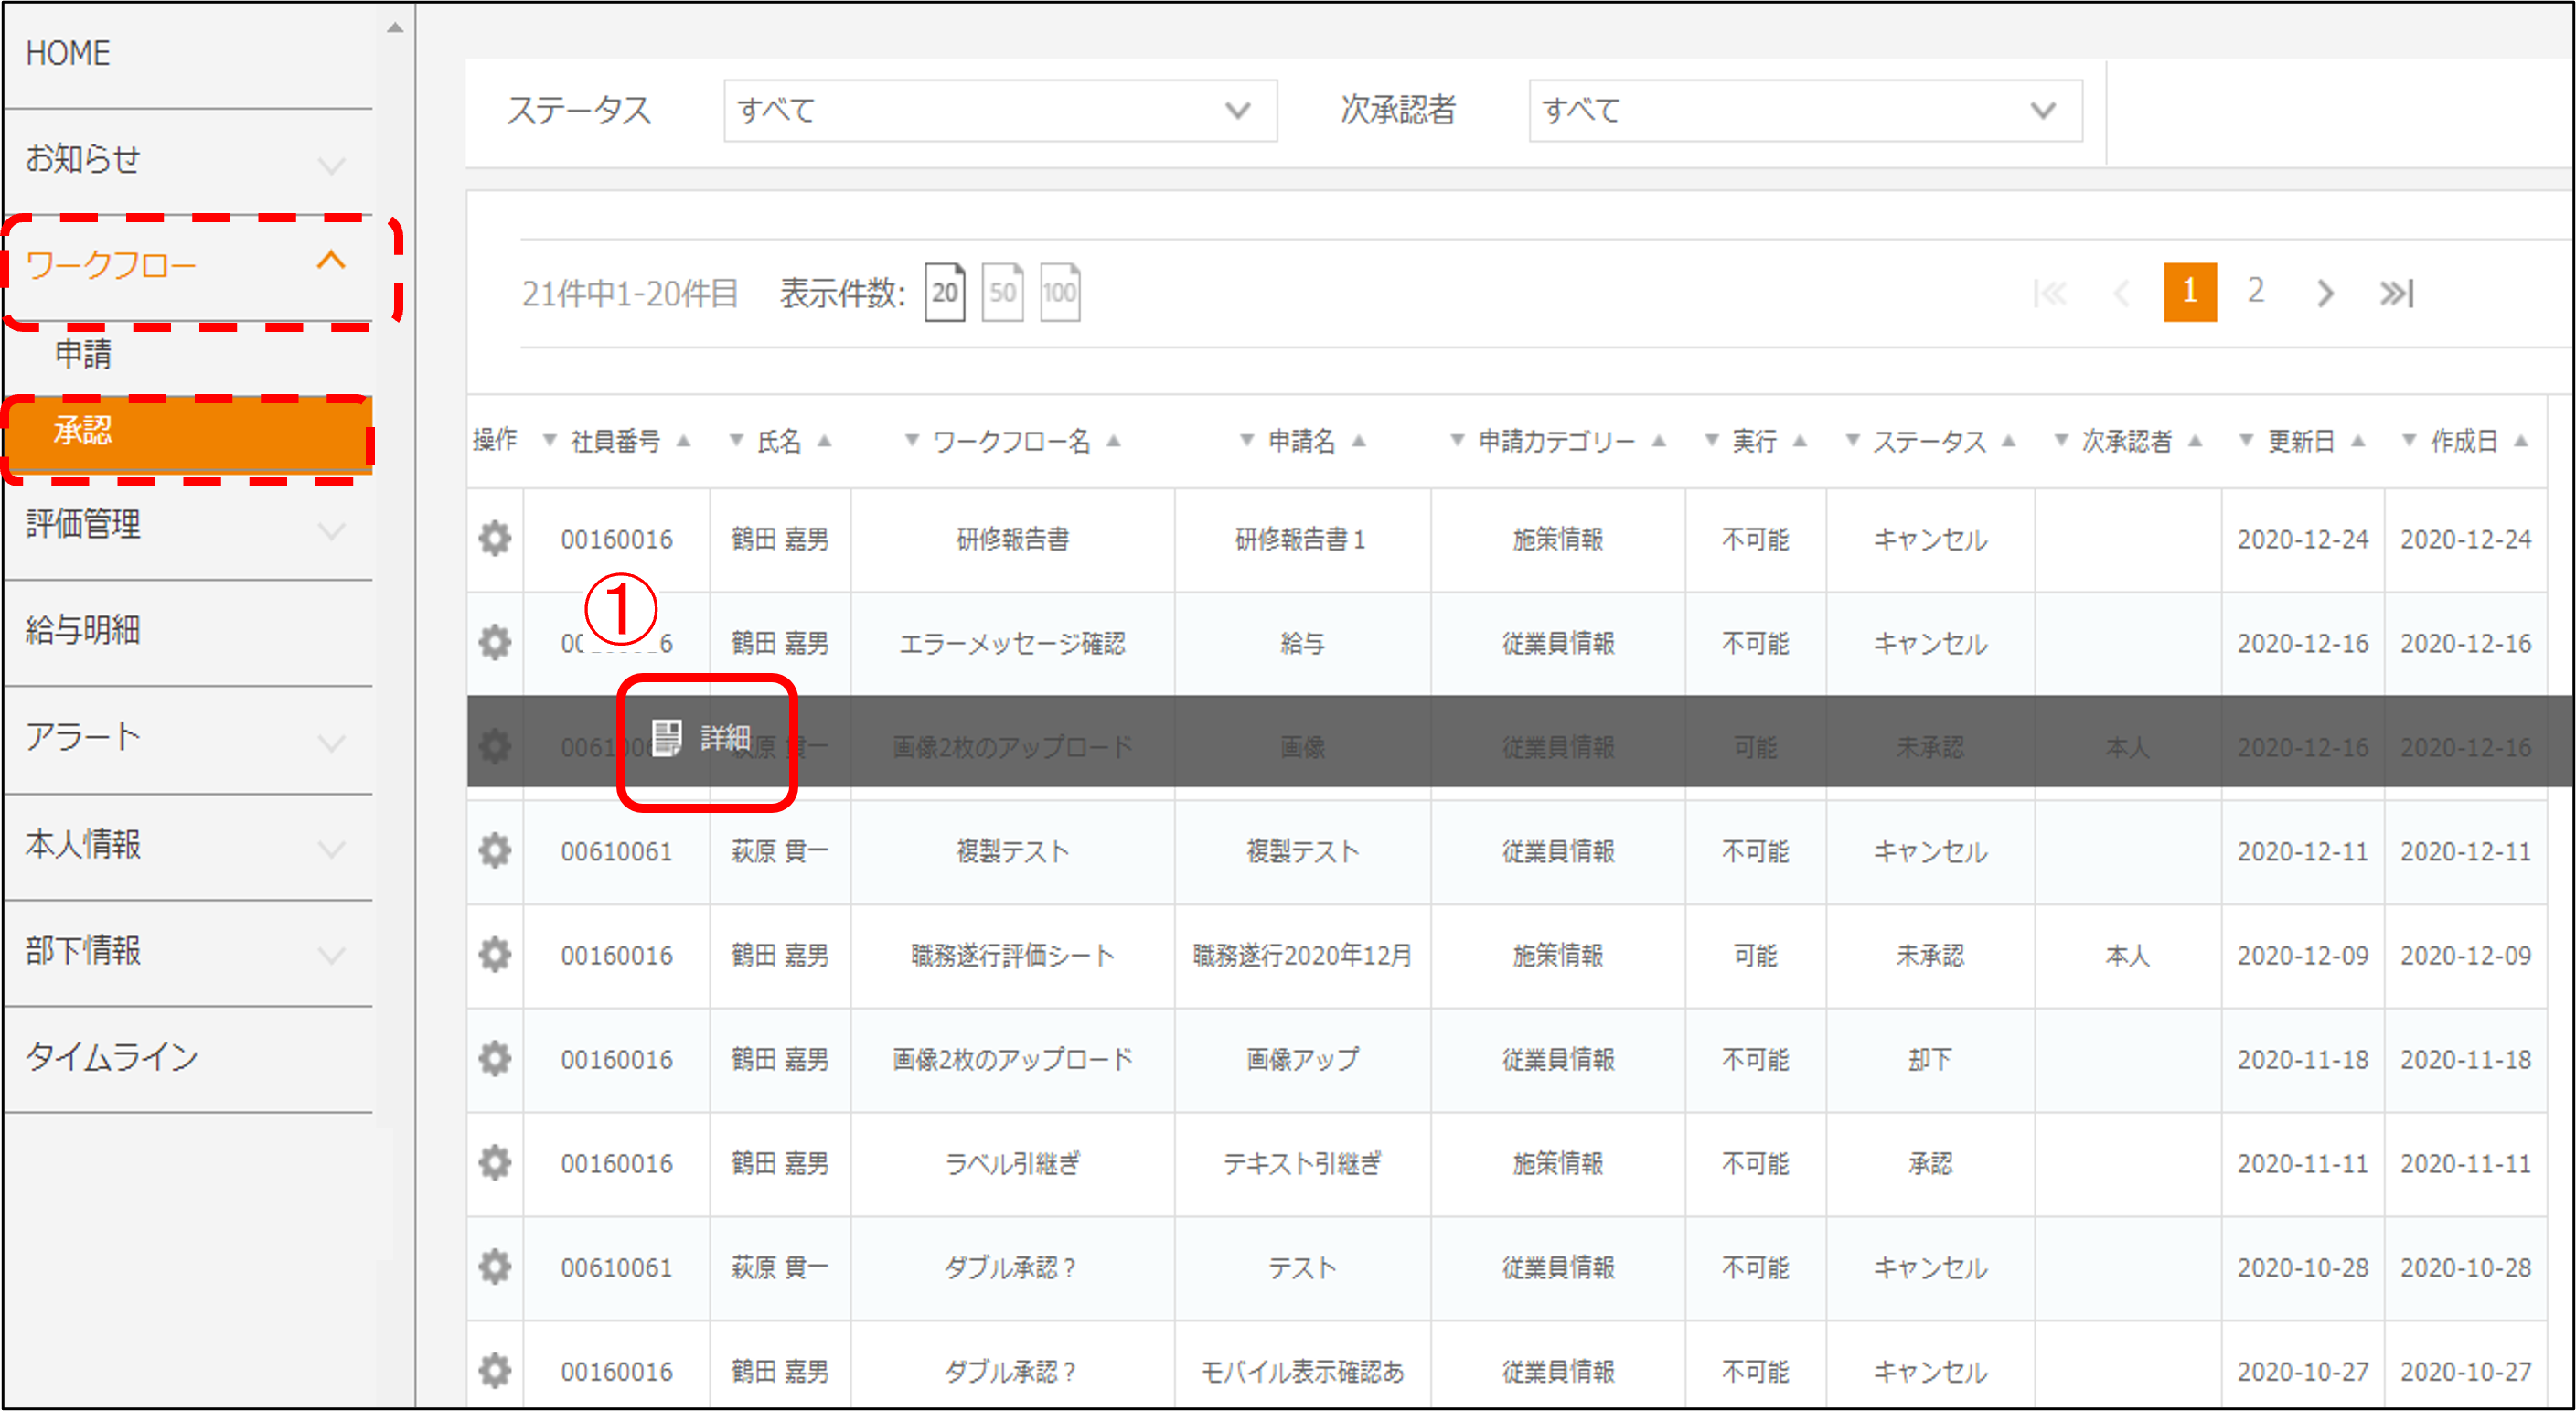Open the ステータス filter dropdown

(x=999, y=111)
